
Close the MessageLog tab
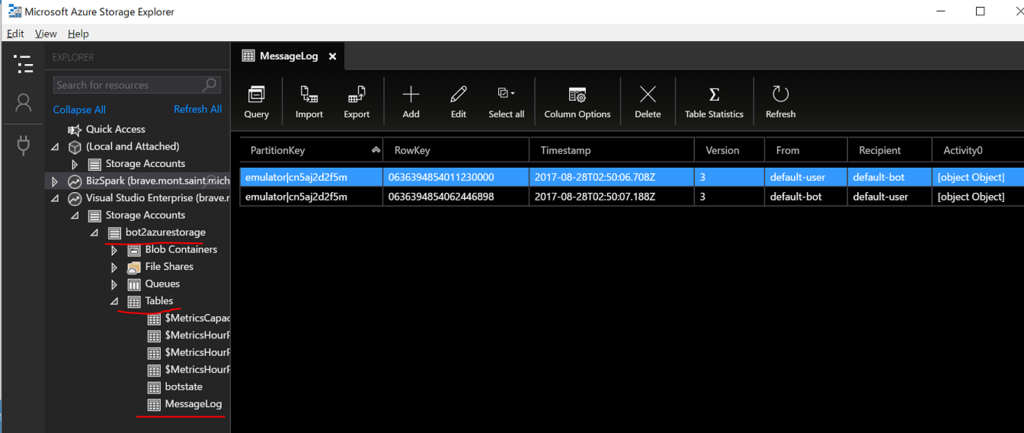click(332, 57)
